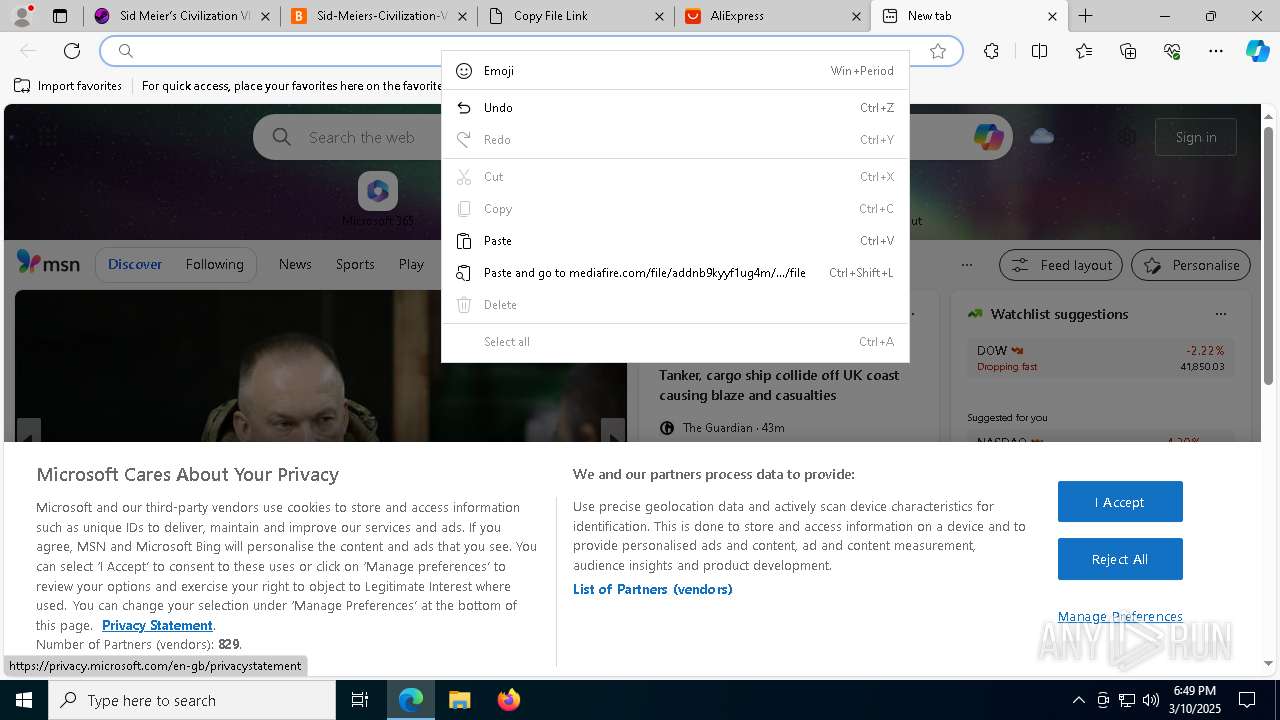Screen dimensions: 1280x720
Task: Open feed more options ellipsis
Action: click(966, 265)
